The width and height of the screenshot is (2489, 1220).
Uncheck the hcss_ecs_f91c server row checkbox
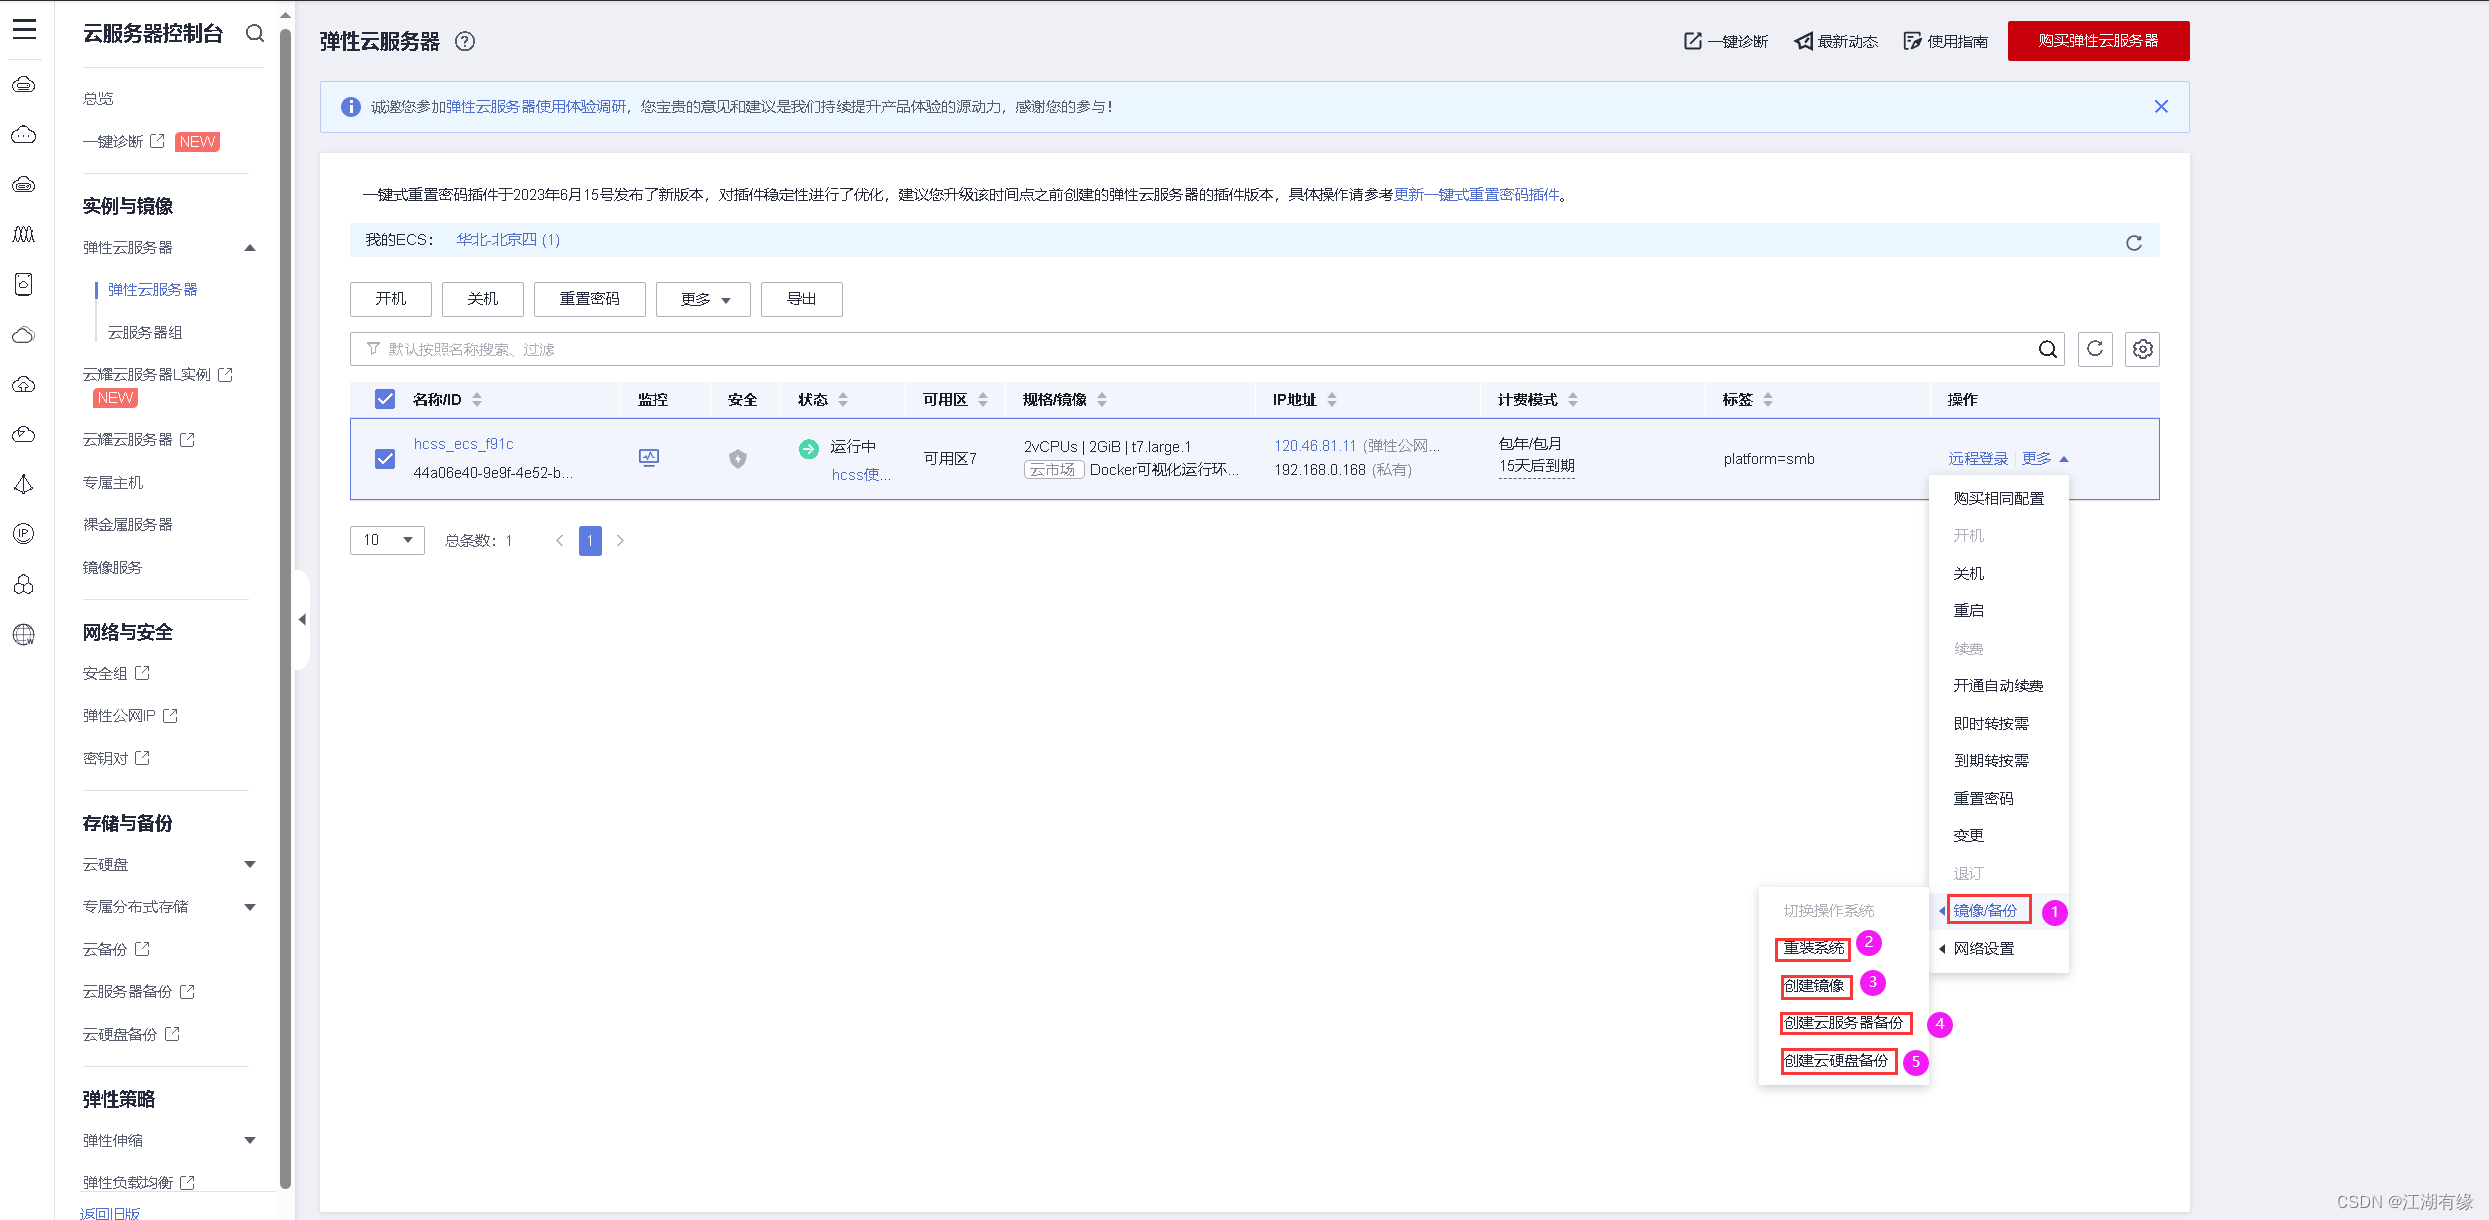(x=385, y=459)
